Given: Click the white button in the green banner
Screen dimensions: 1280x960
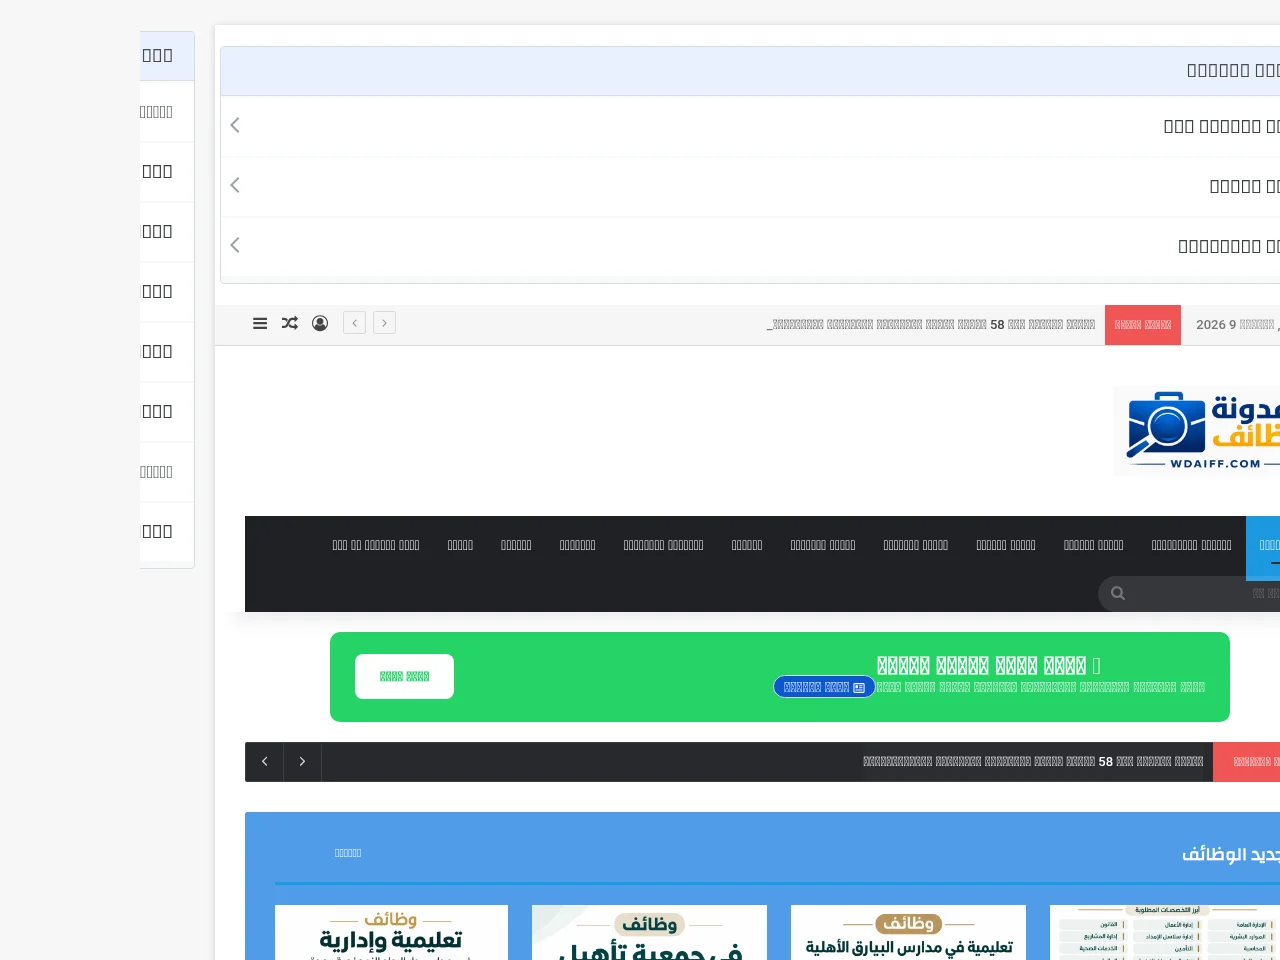Looking at the screenshot, I should tap(404, 676).
